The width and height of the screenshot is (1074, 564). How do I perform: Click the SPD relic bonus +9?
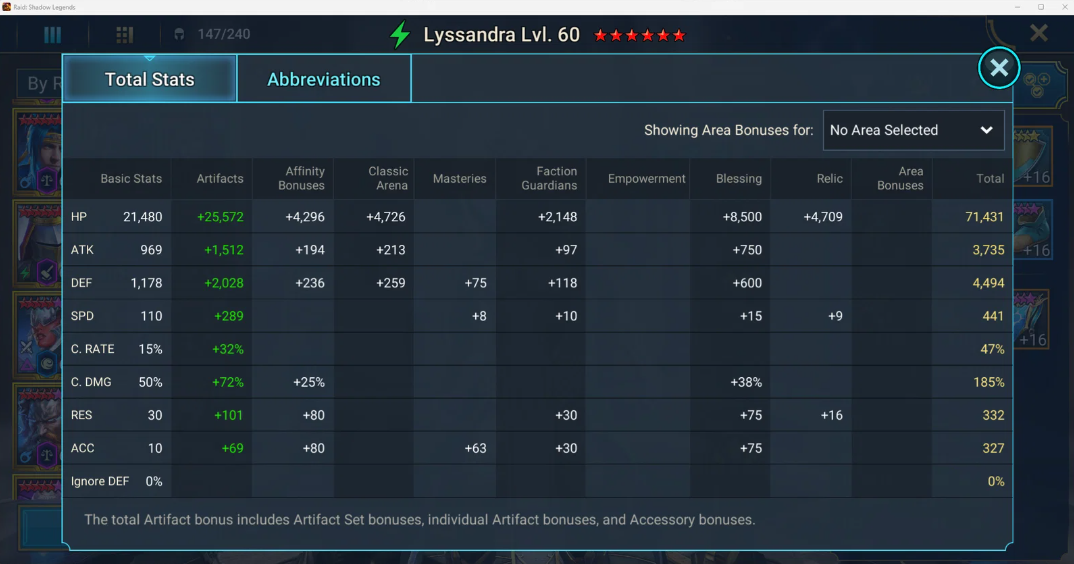pos(835,316)
